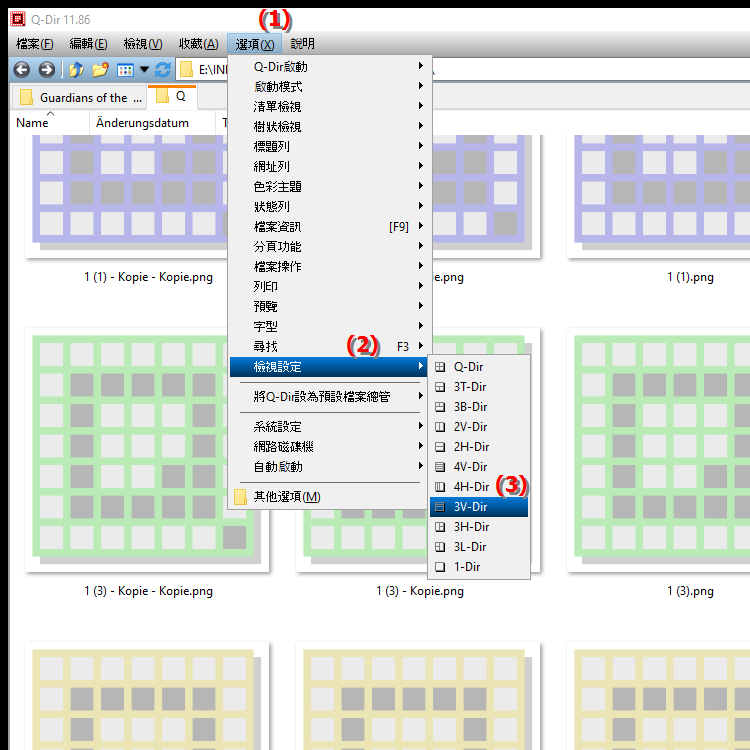Expand the 清單檢視 submenu

click(330, 107)
